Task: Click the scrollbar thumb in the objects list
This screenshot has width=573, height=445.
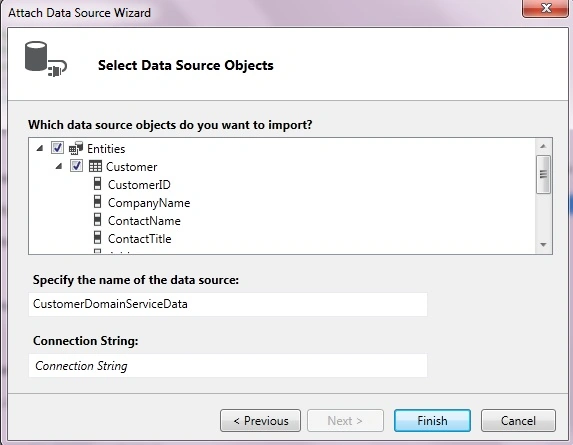Action: click(x=543, y=174)
